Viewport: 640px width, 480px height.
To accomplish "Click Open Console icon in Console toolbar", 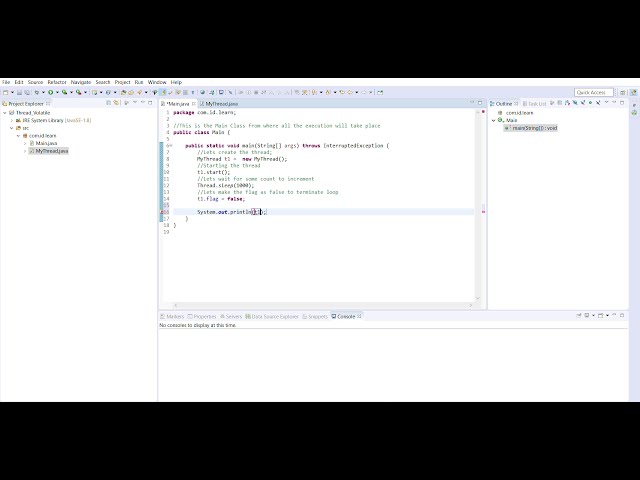I will [600, 316].
